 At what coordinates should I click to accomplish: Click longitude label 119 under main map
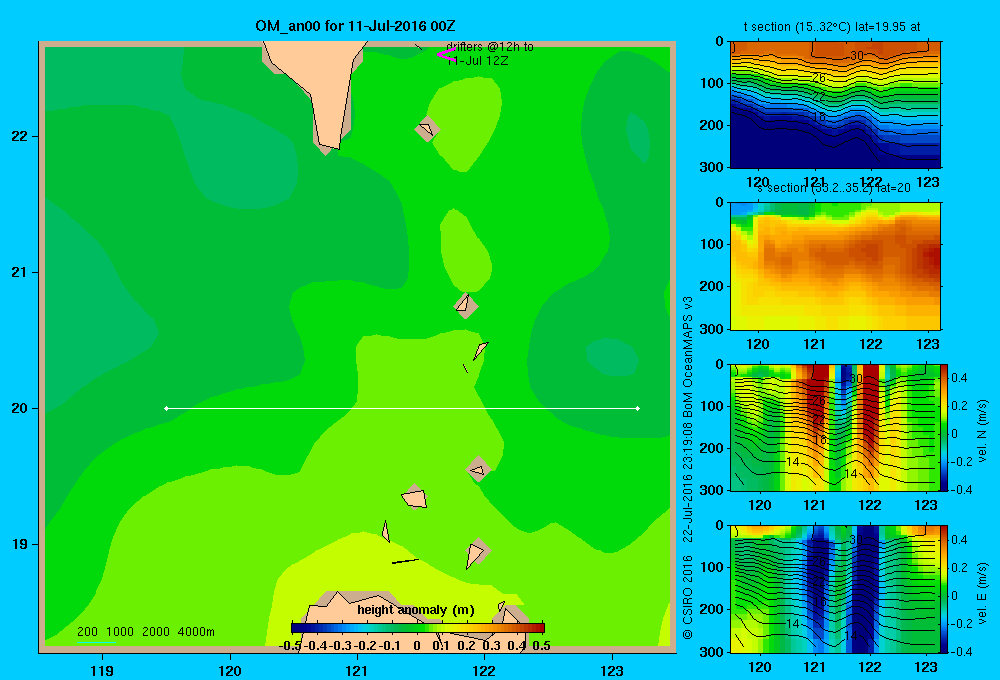102,670
